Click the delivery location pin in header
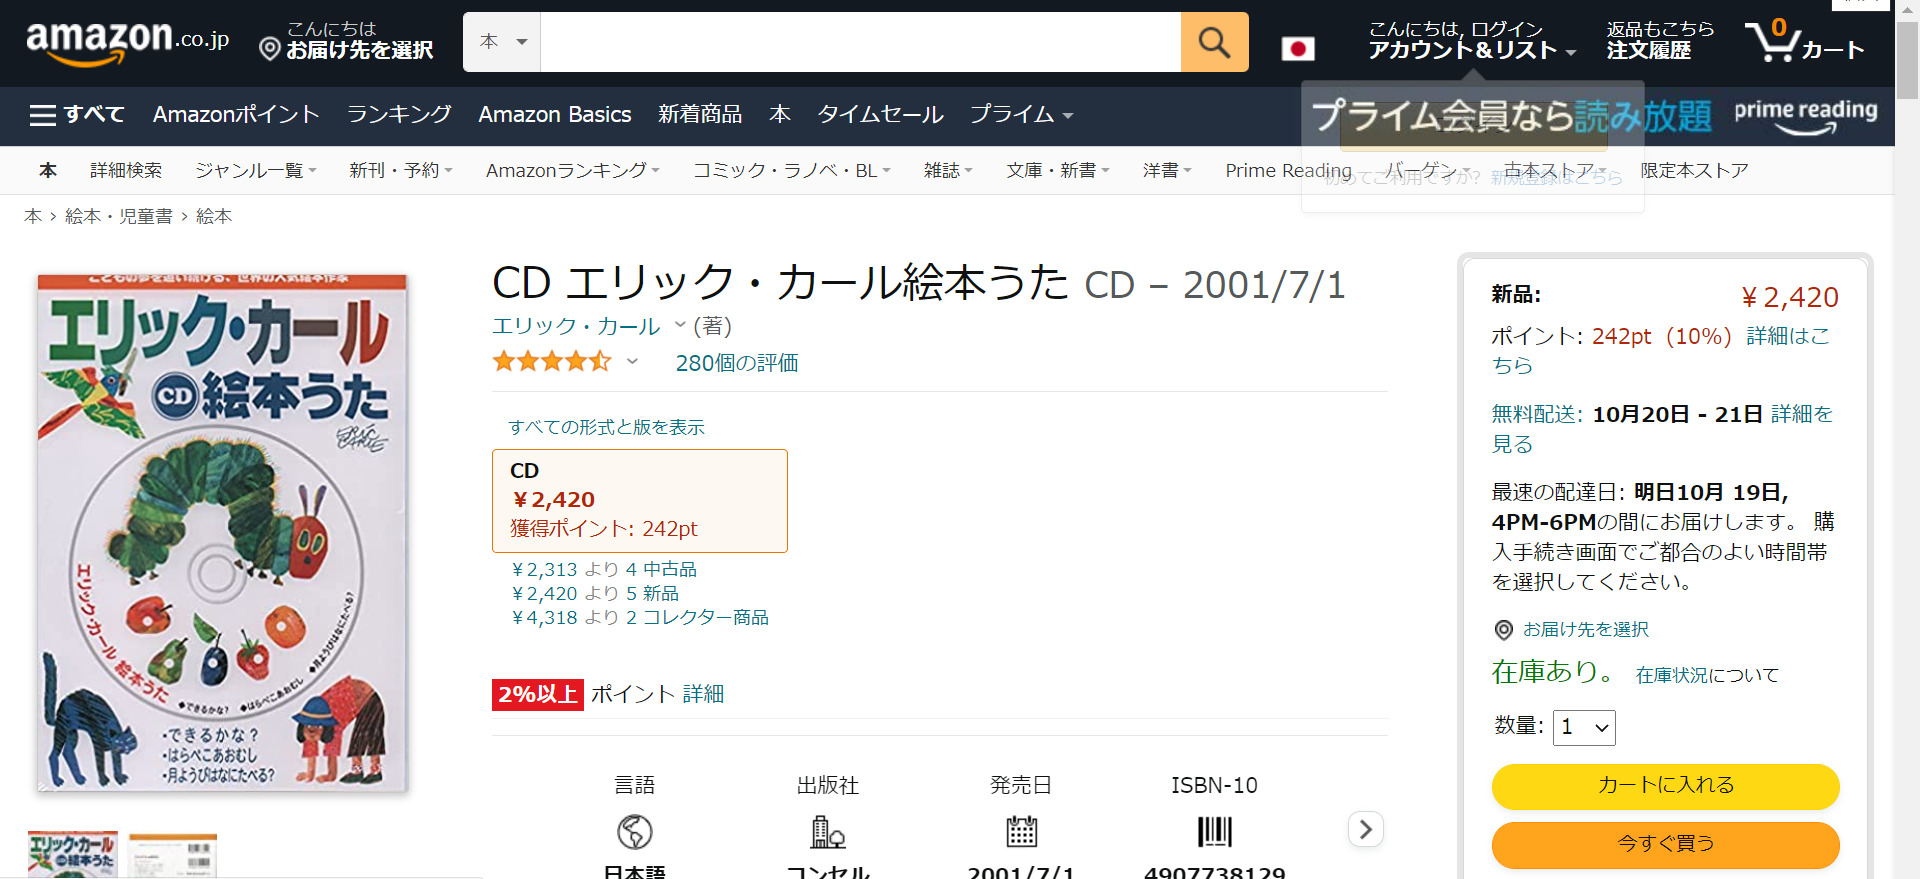 [x=269, y=48]
